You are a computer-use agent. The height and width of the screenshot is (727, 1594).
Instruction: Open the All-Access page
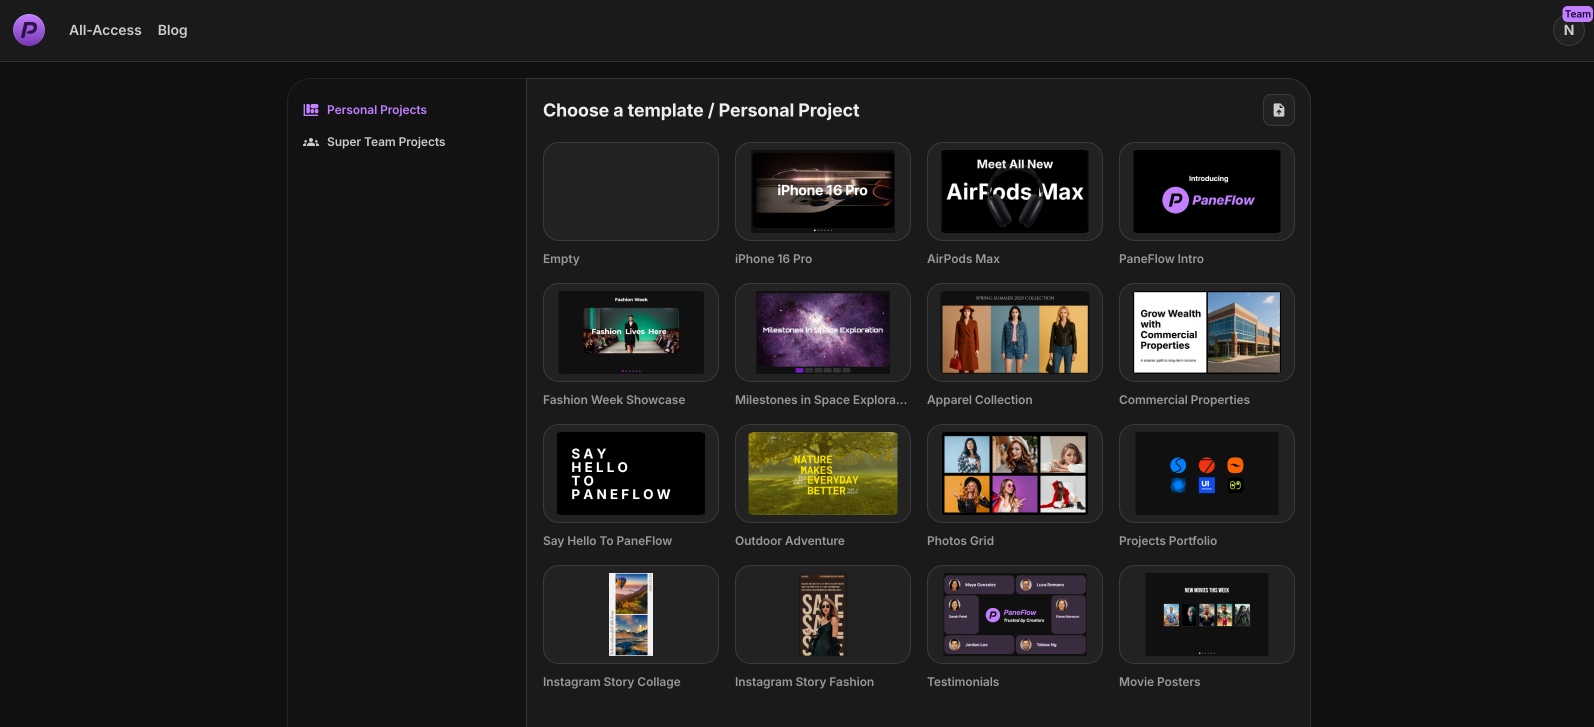point(105,30)
